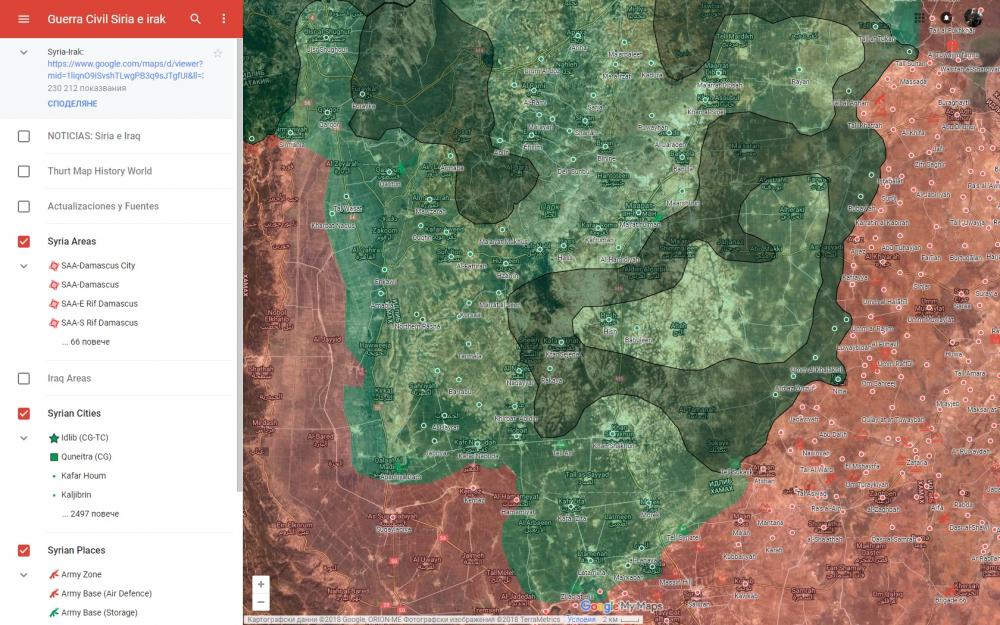This screenshot has width=1000, height=625.
Task: Enable the NOTICIAS: Siria e Iraq layer
Action: 24,136
